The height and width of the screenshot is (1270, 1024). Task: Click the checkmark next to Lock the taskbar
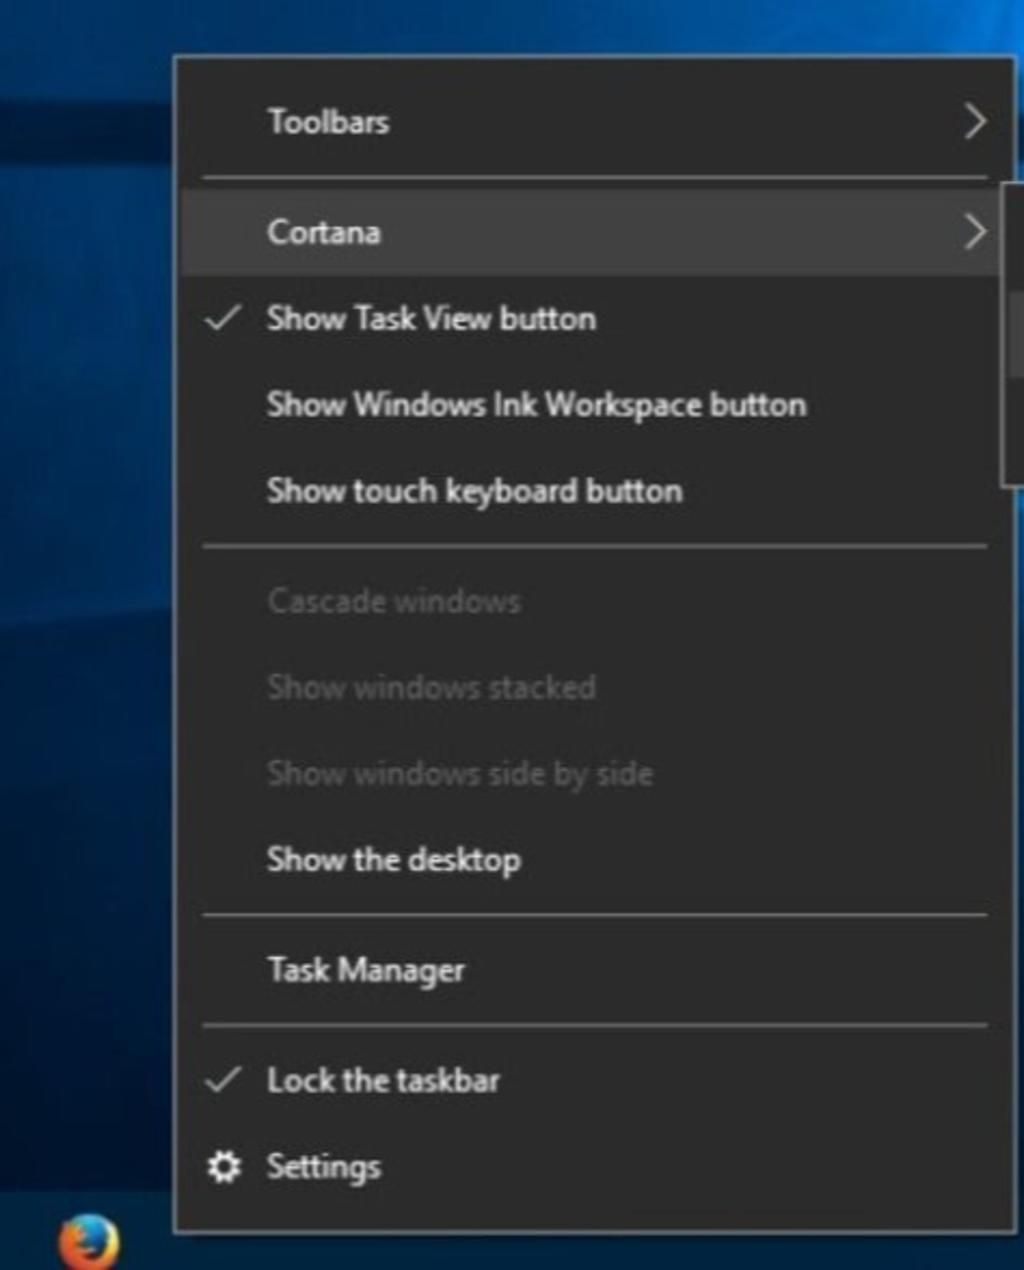(x=224, y=1080)
